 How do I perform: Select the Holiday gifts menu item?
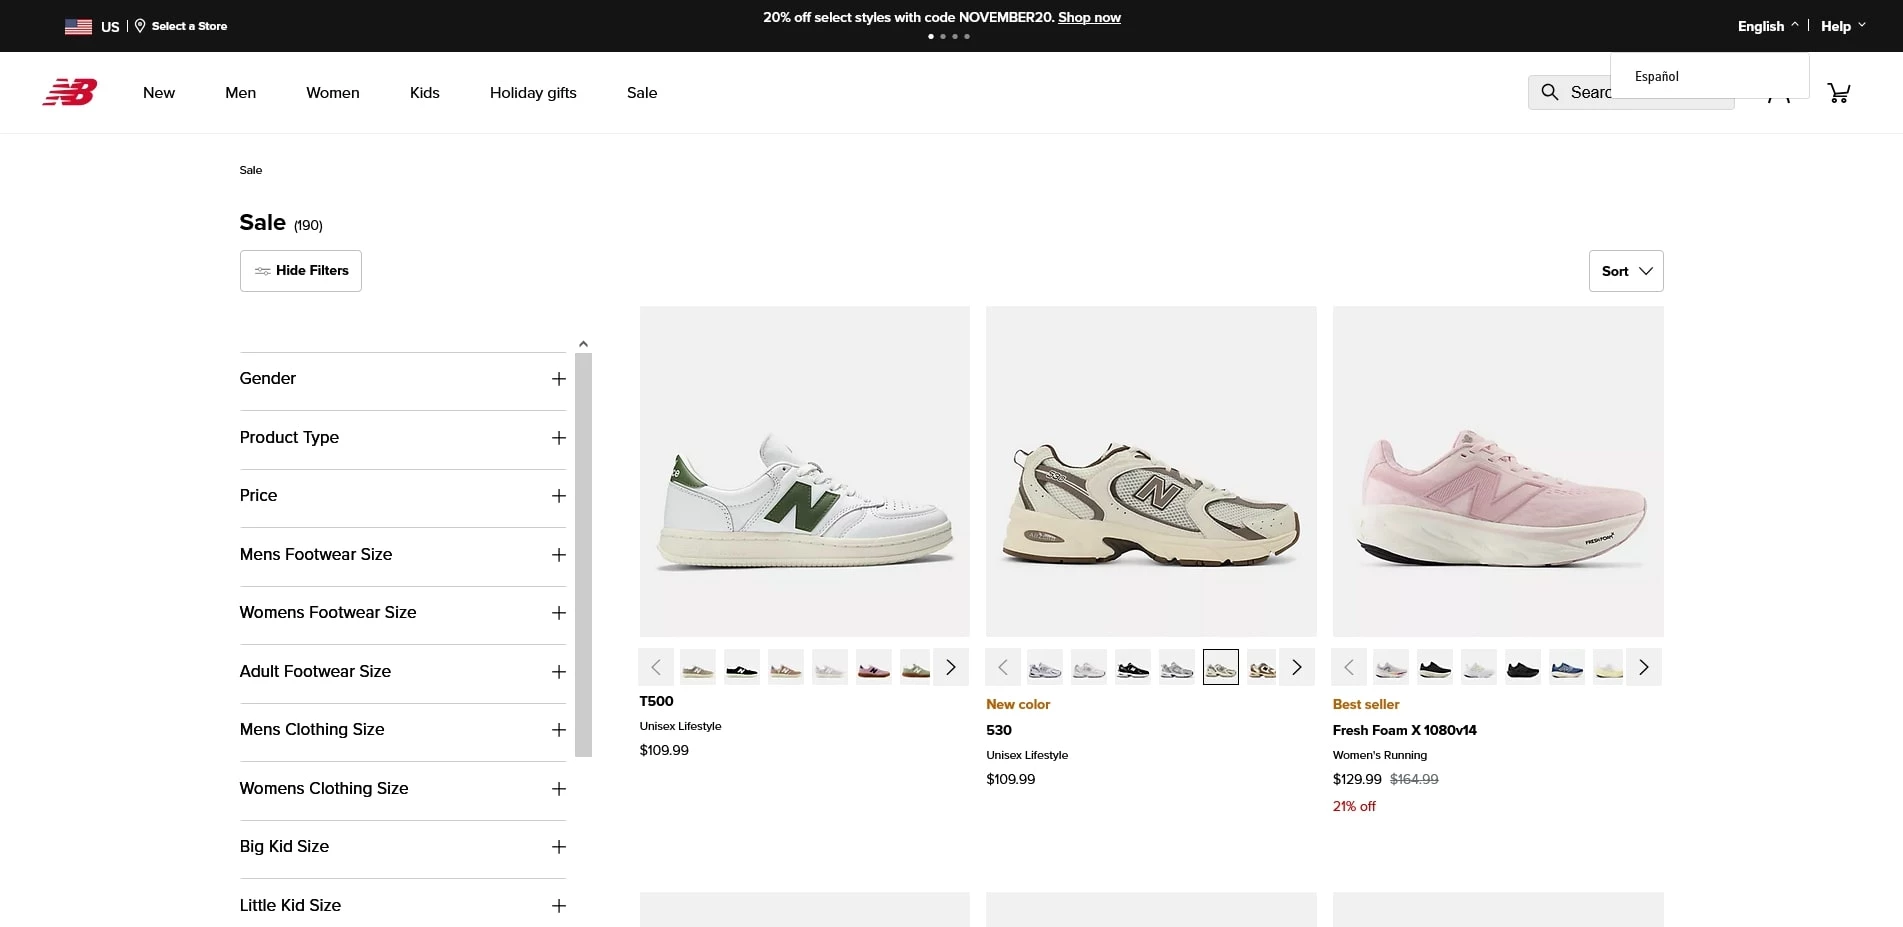533,92
